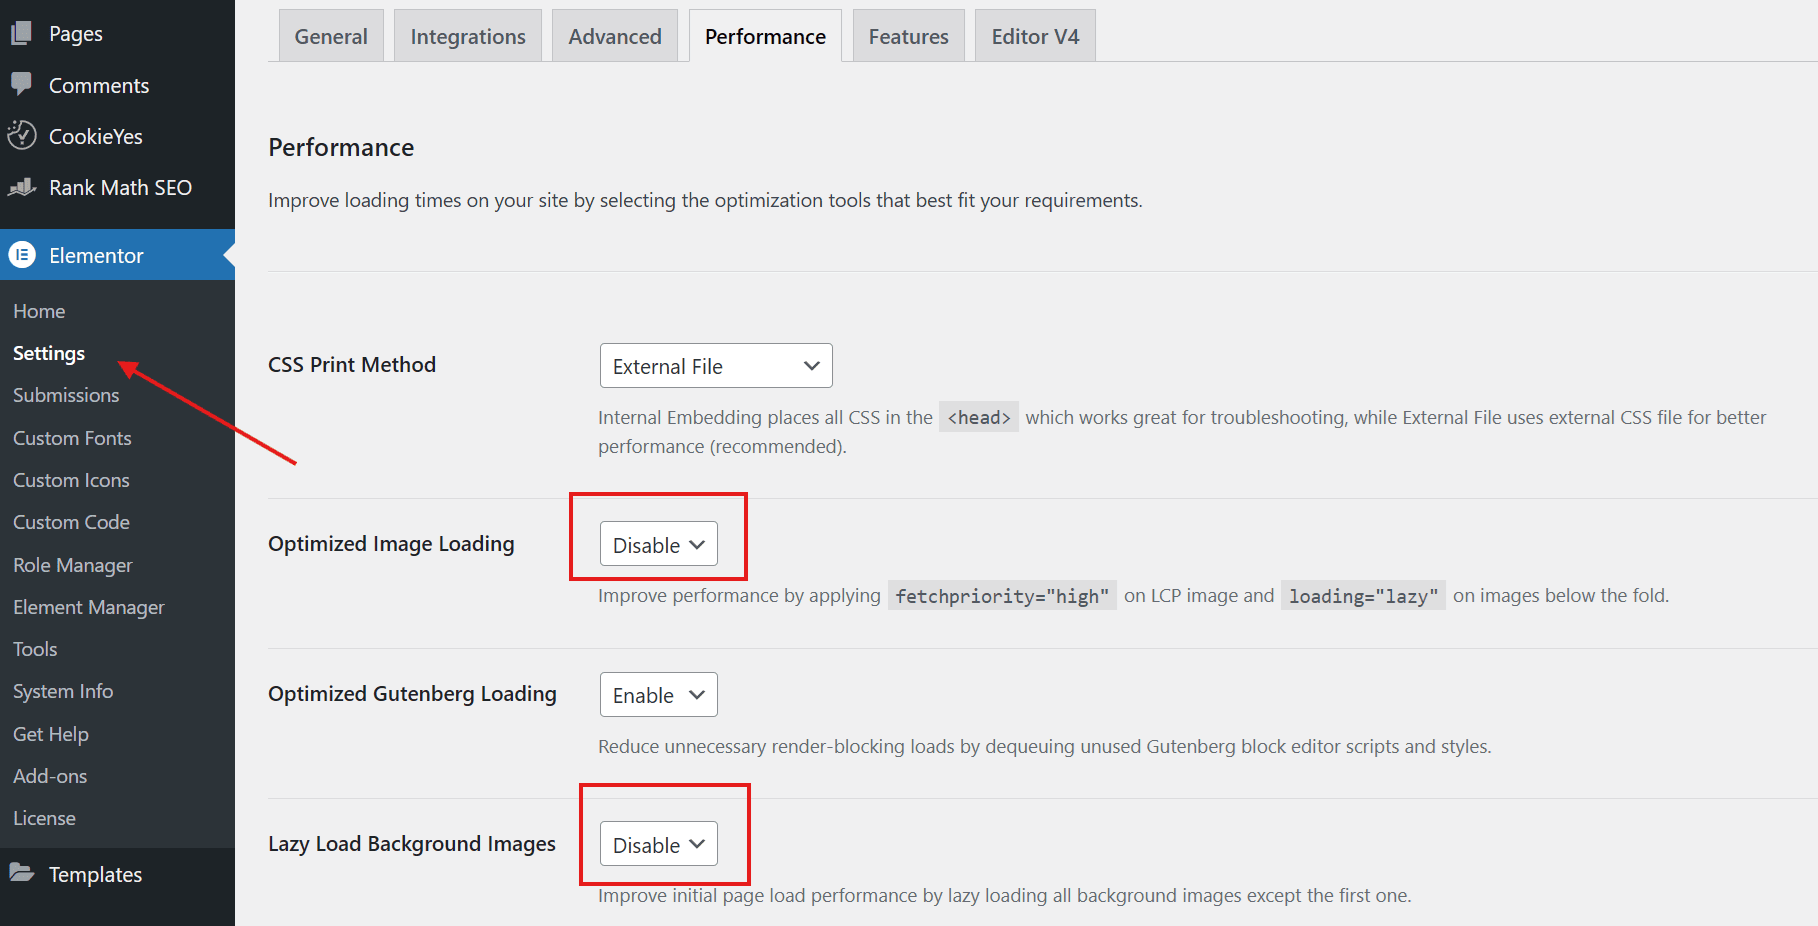Viewport: 1818px width, 926px height.
Task: Open the Optimized Gutenberg Loading dropdown
Action: point(658,694)
